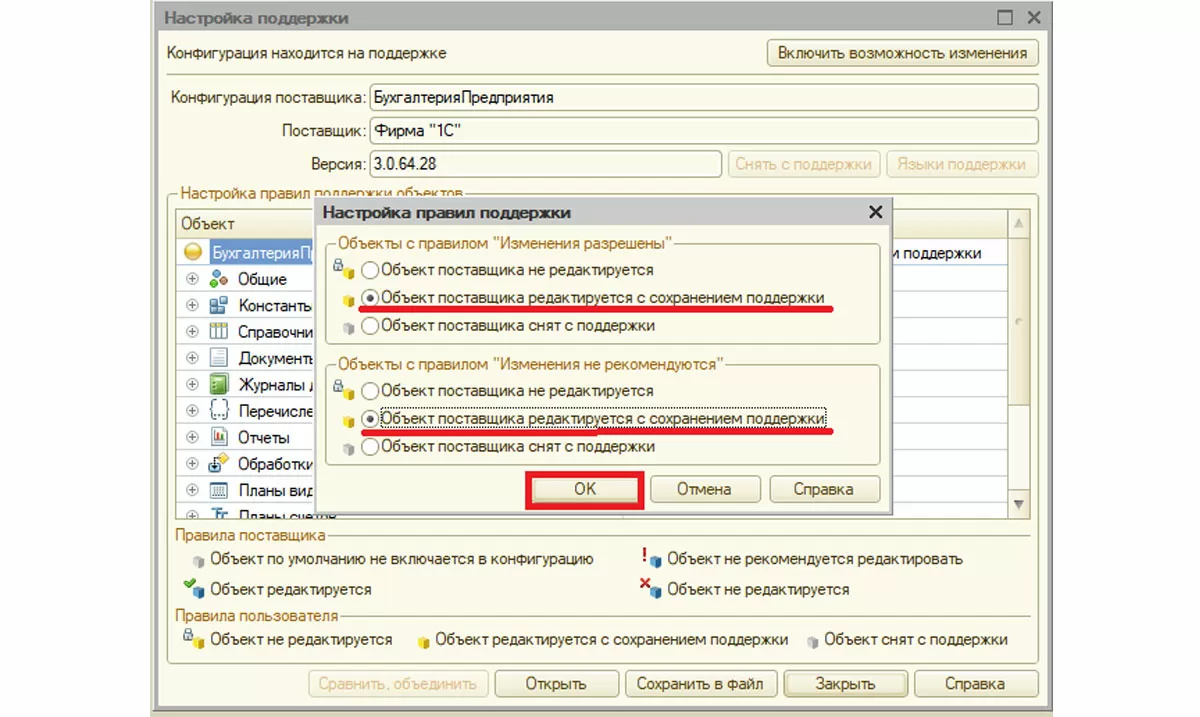Click 'Объект снят с поддержки' gray cube legend icon
Viewport: 1200px width, 717px height.
pyautogui.click(x=814, y=640)
